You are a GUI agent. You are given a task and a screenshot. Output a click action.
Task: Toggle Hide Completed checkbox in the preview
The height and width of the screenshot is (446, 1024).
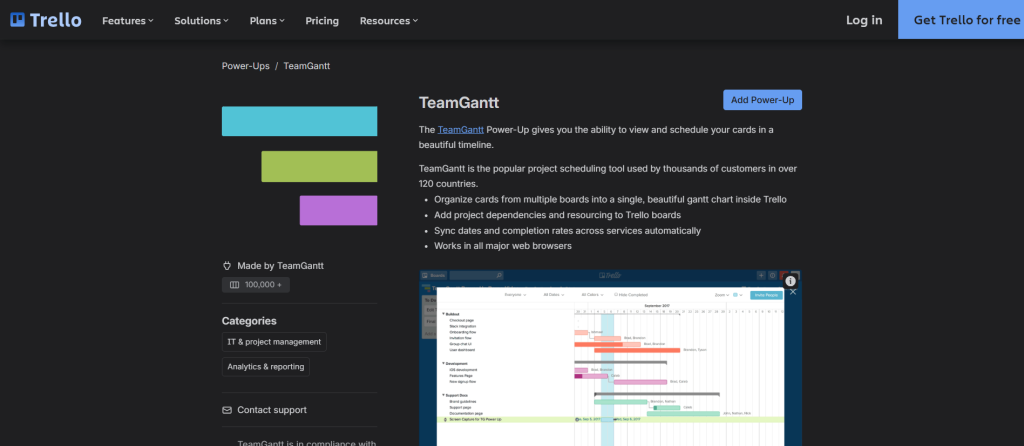614,295
